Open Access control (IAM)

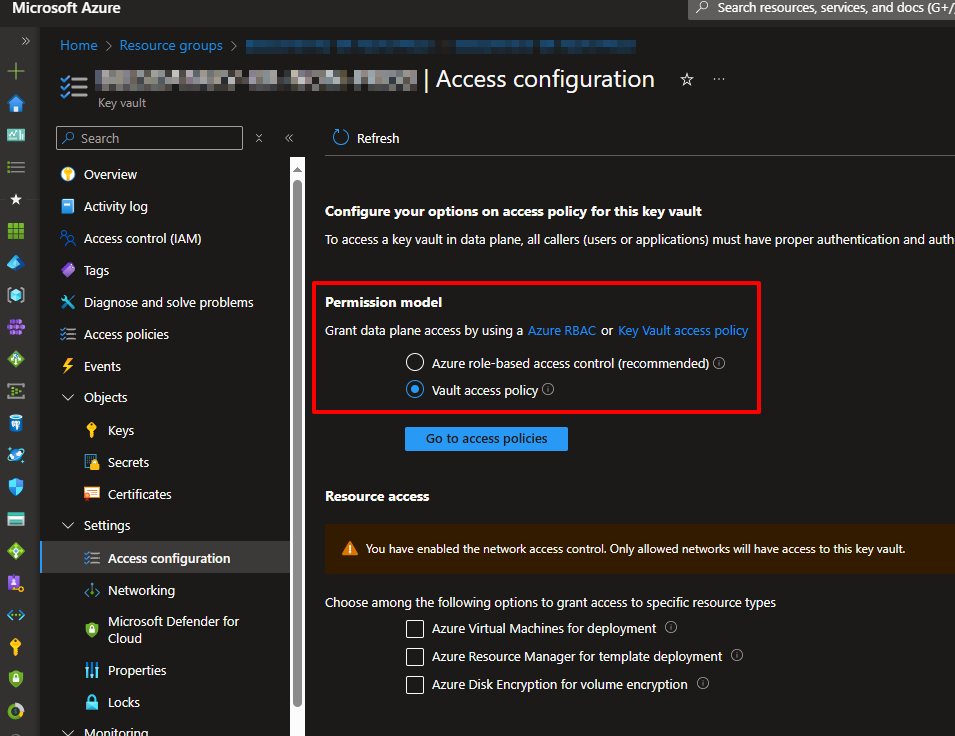(x=143, y=238)
